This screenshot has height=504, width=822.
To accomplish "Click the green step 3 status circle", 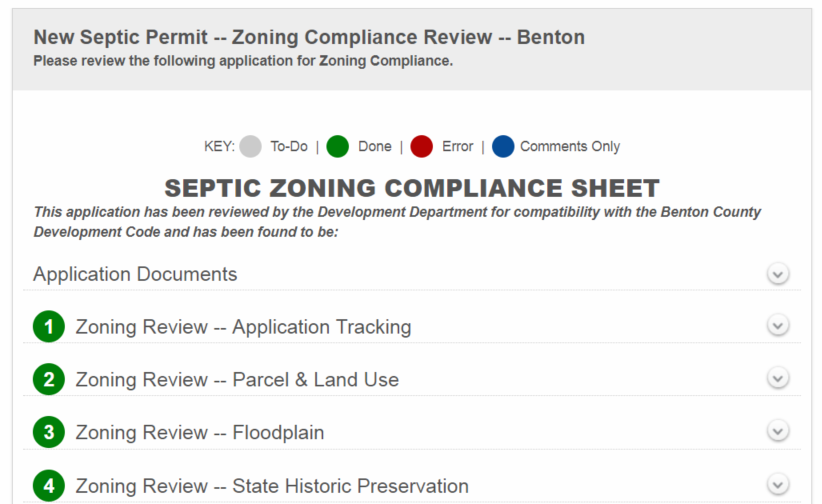I will coord(48,432).
